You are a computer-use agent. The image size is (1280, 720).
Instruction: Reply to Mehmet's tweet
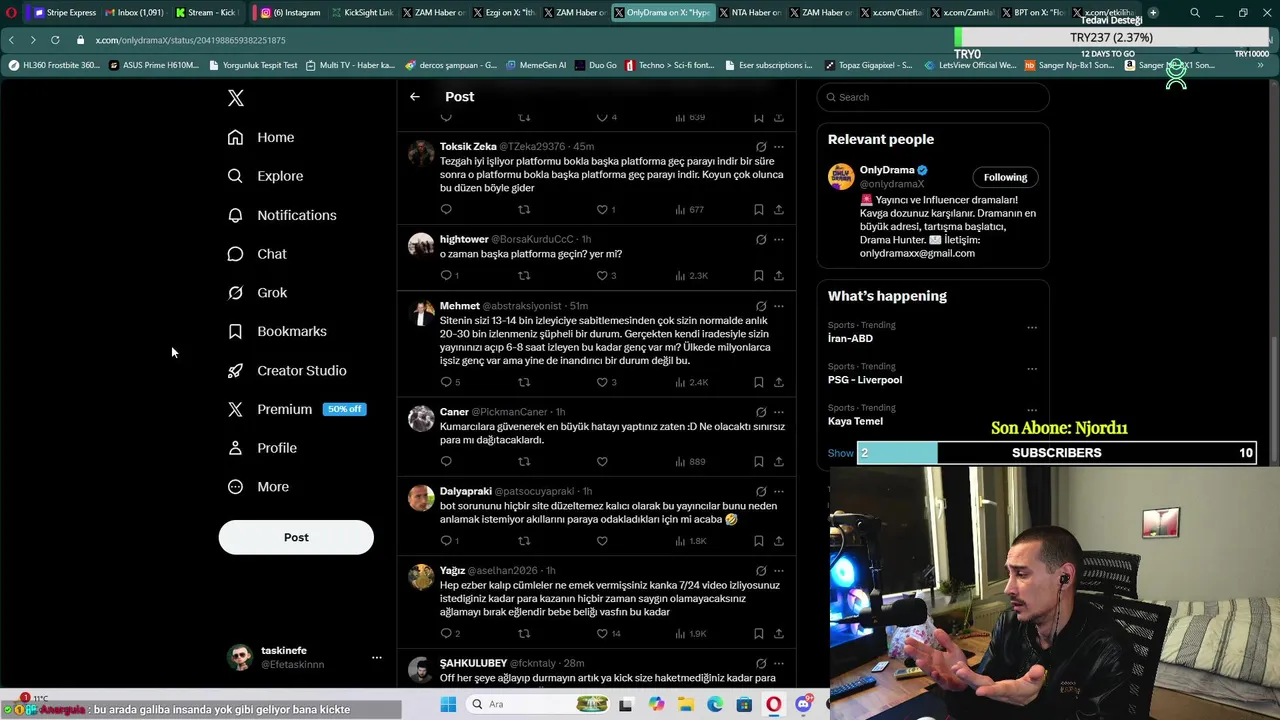point(446,382)
